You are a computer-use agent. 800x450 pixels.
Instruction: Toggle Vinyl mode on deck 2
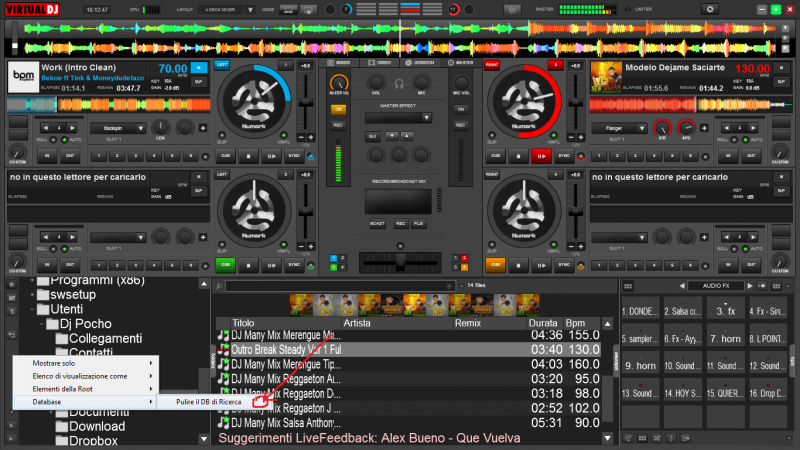(553, 136)
